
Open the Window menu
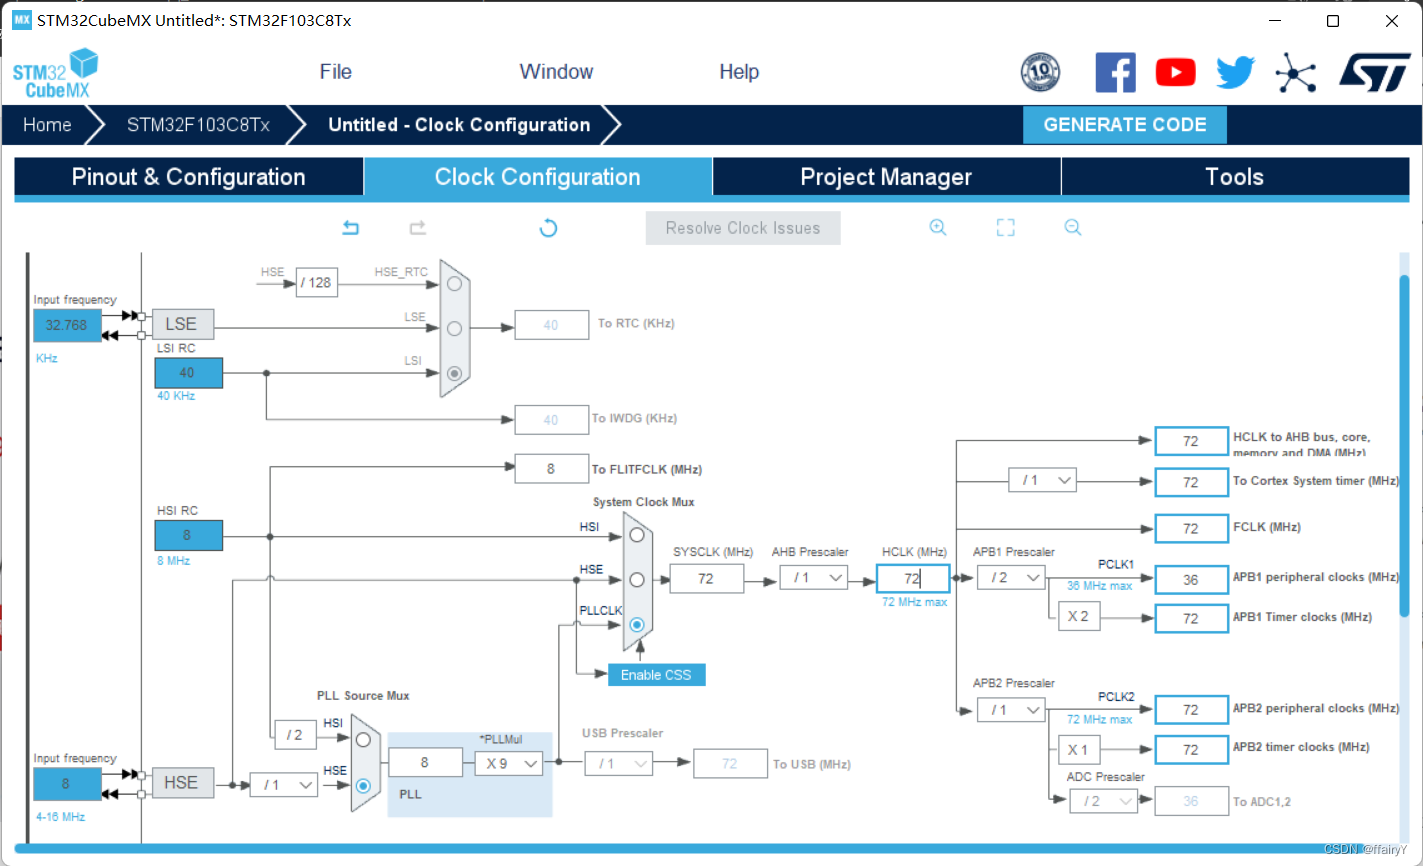pos(556,72)
